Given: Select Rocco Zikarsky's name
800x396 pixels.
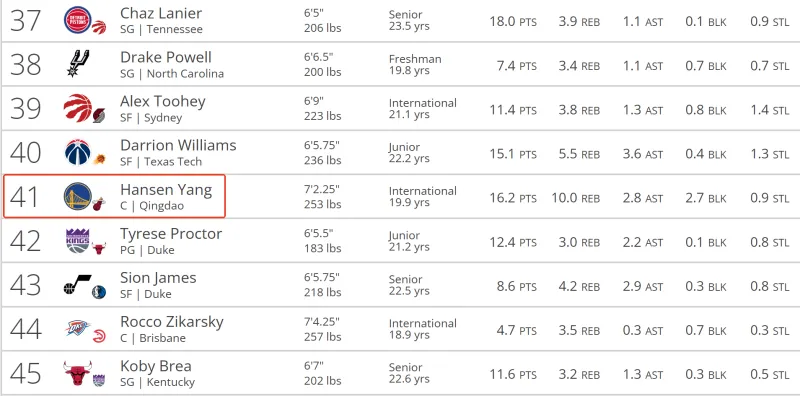Looking at the screenshot, I should tap(172, 322).
